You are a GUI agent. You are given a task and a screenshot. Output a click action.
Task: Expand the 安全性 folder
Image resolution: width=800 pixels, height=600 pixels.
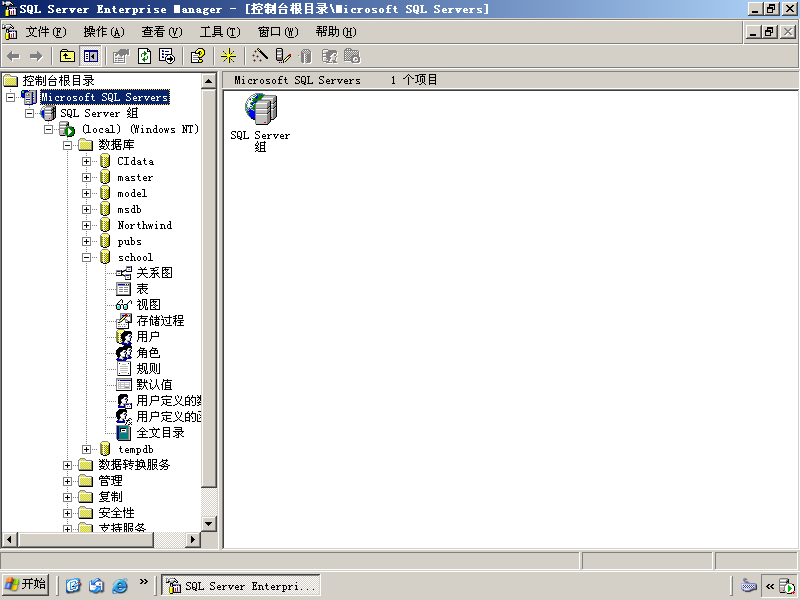click(67, 513)
